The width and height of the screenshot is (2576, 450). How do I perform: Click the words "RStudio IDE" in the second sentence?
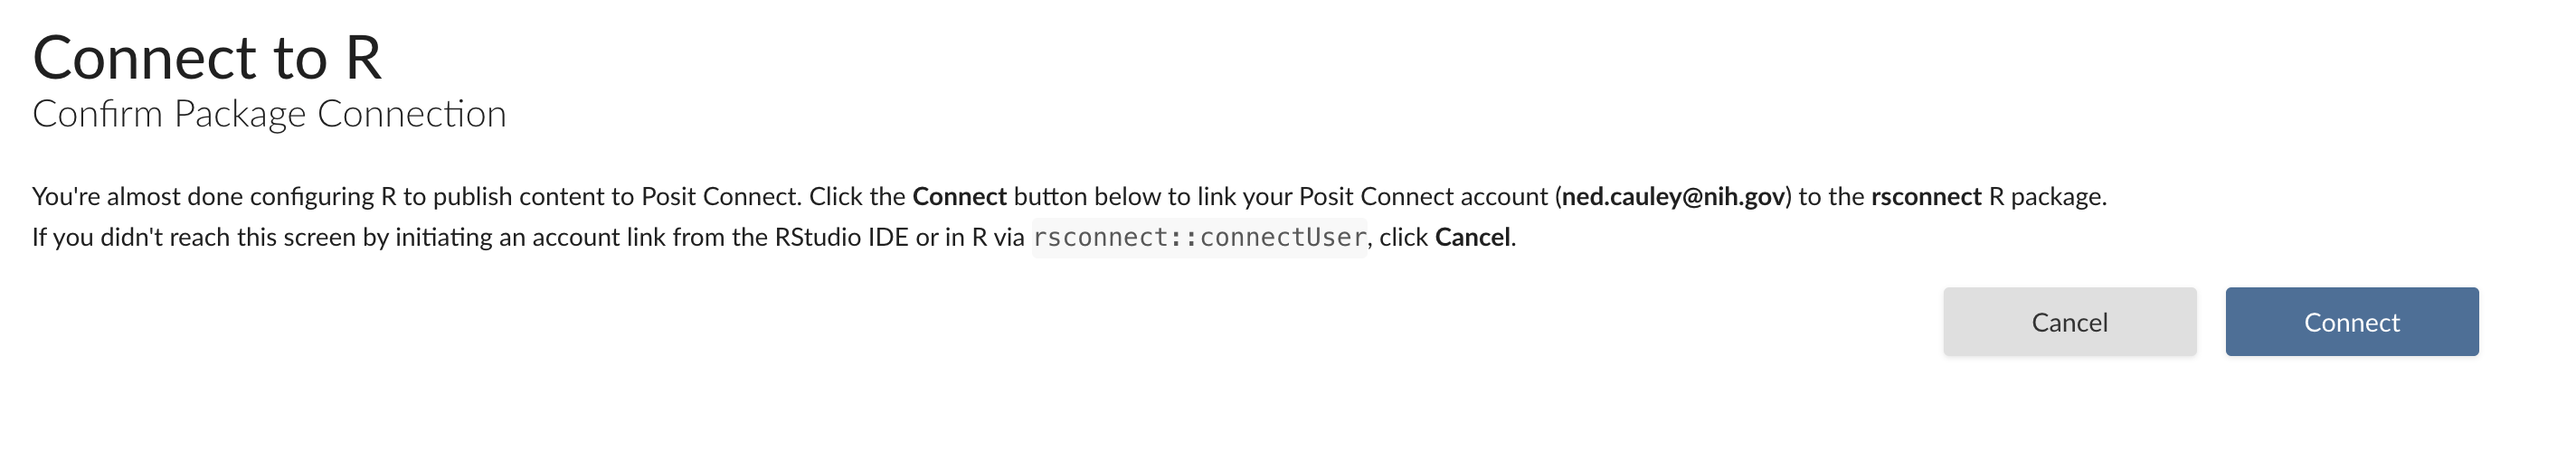tap(841, 238)
